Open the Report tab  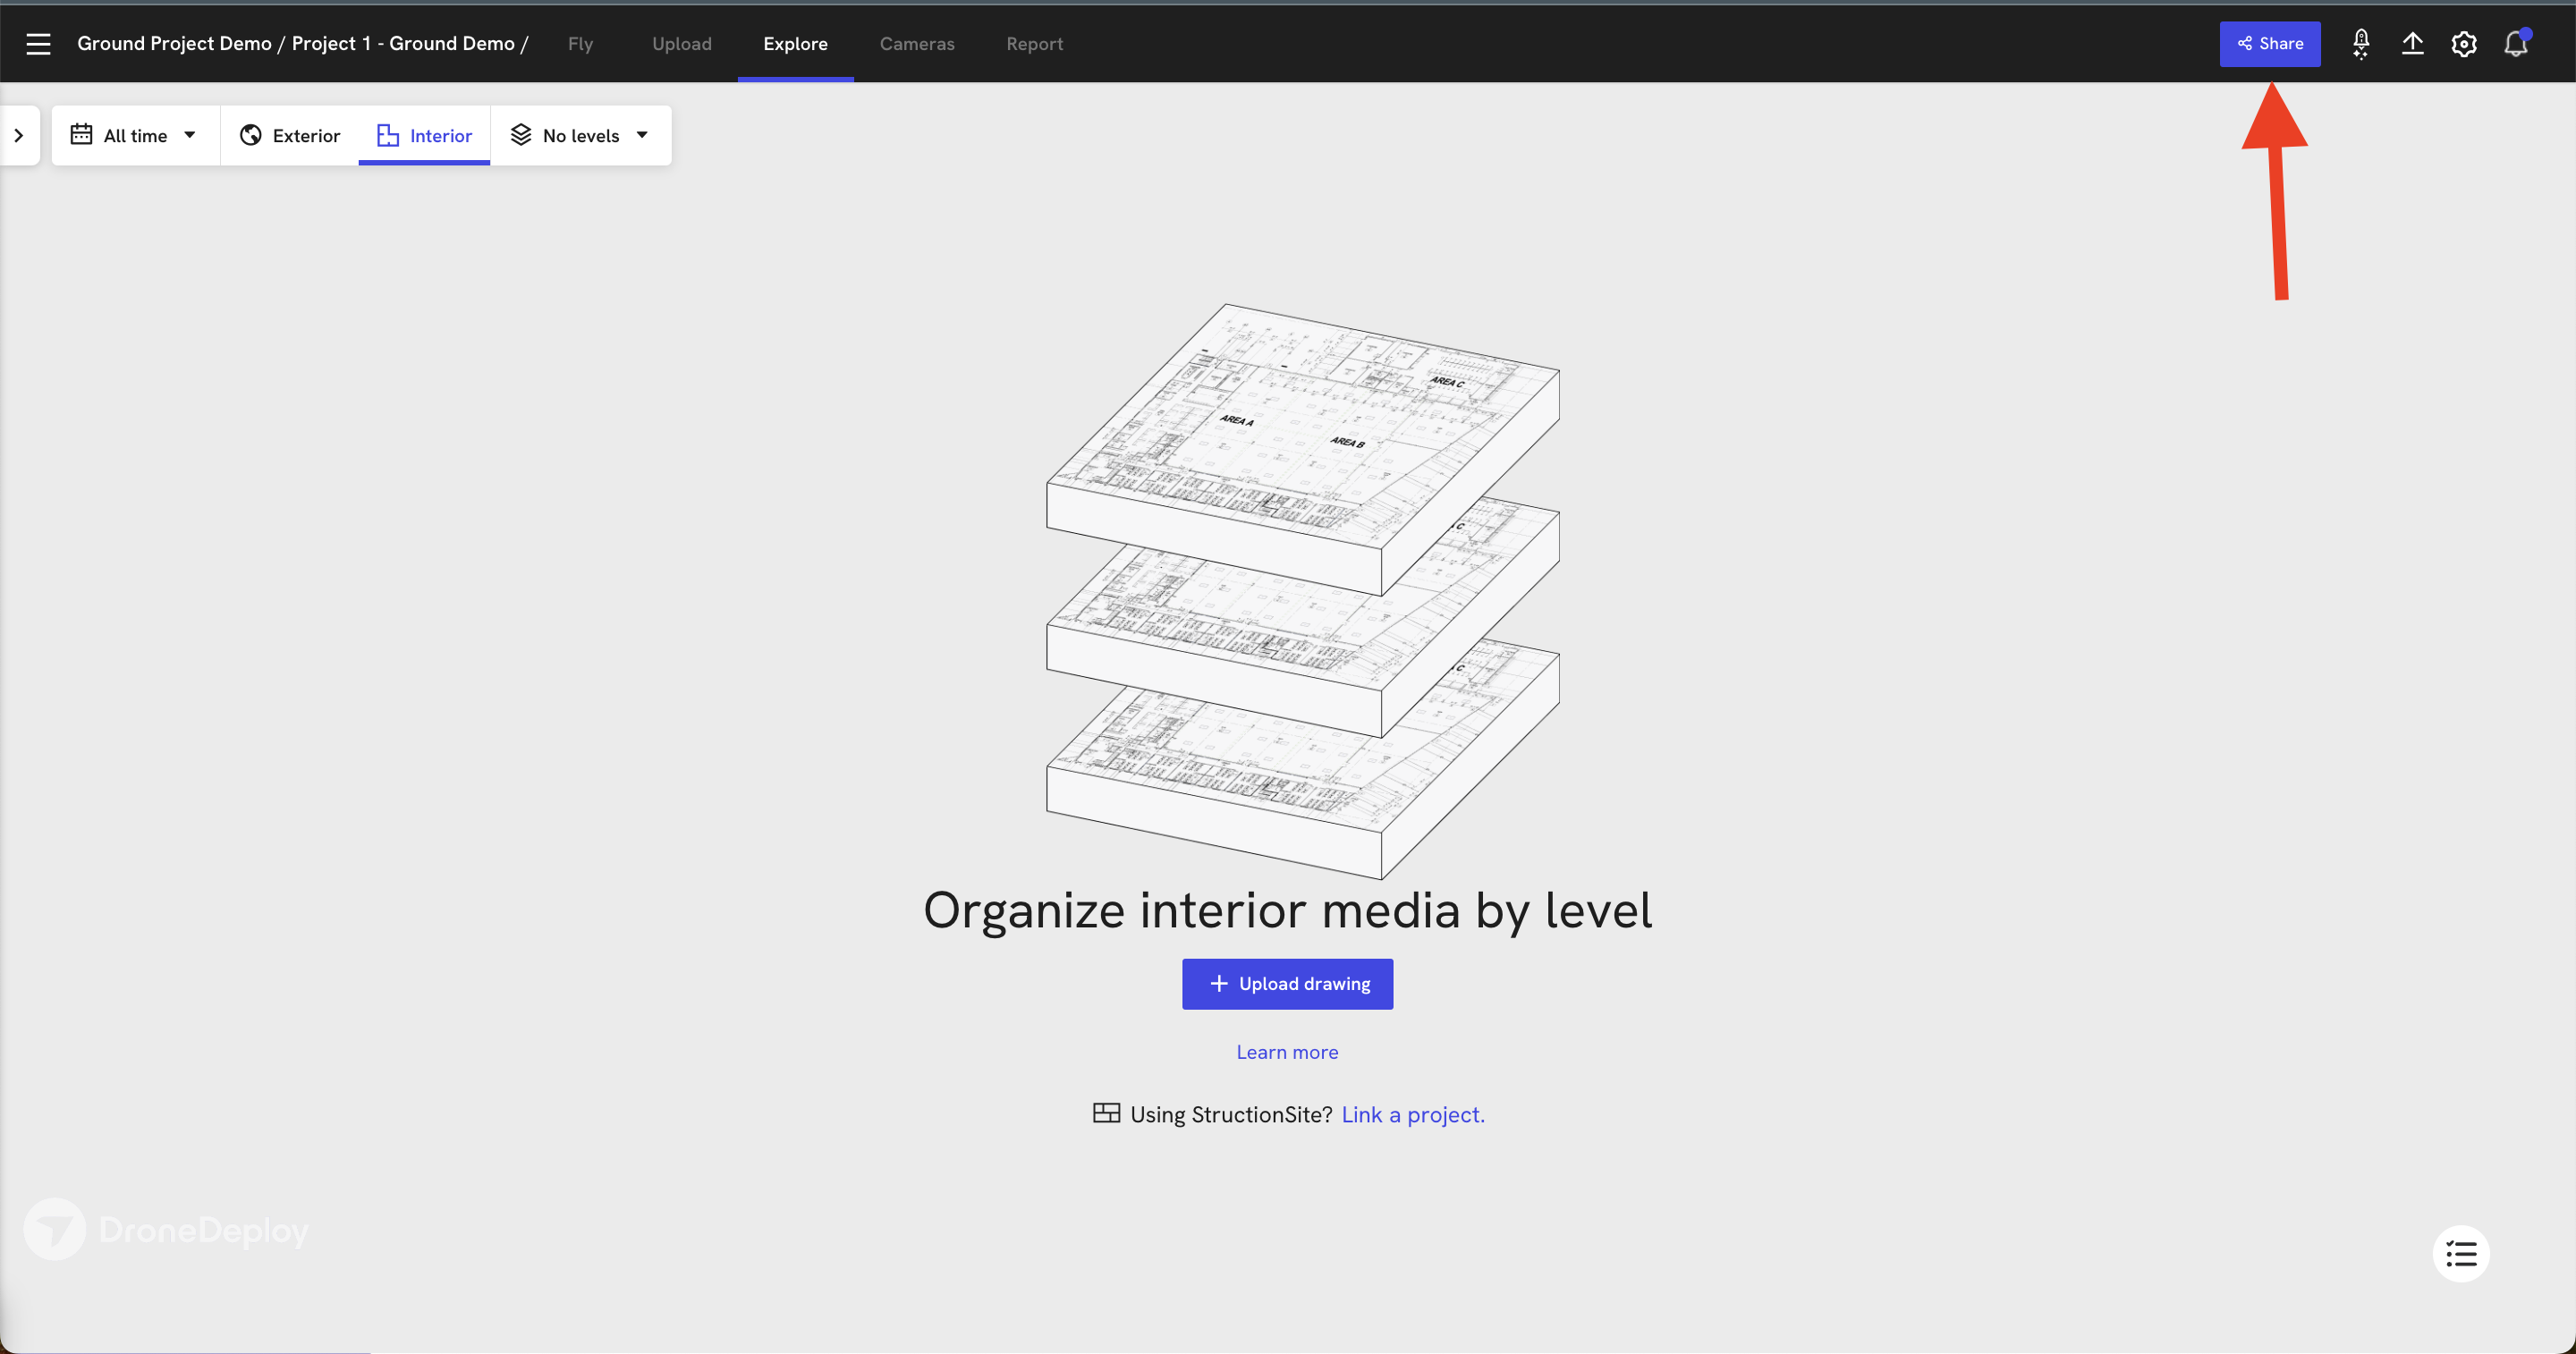[1034, 44]
